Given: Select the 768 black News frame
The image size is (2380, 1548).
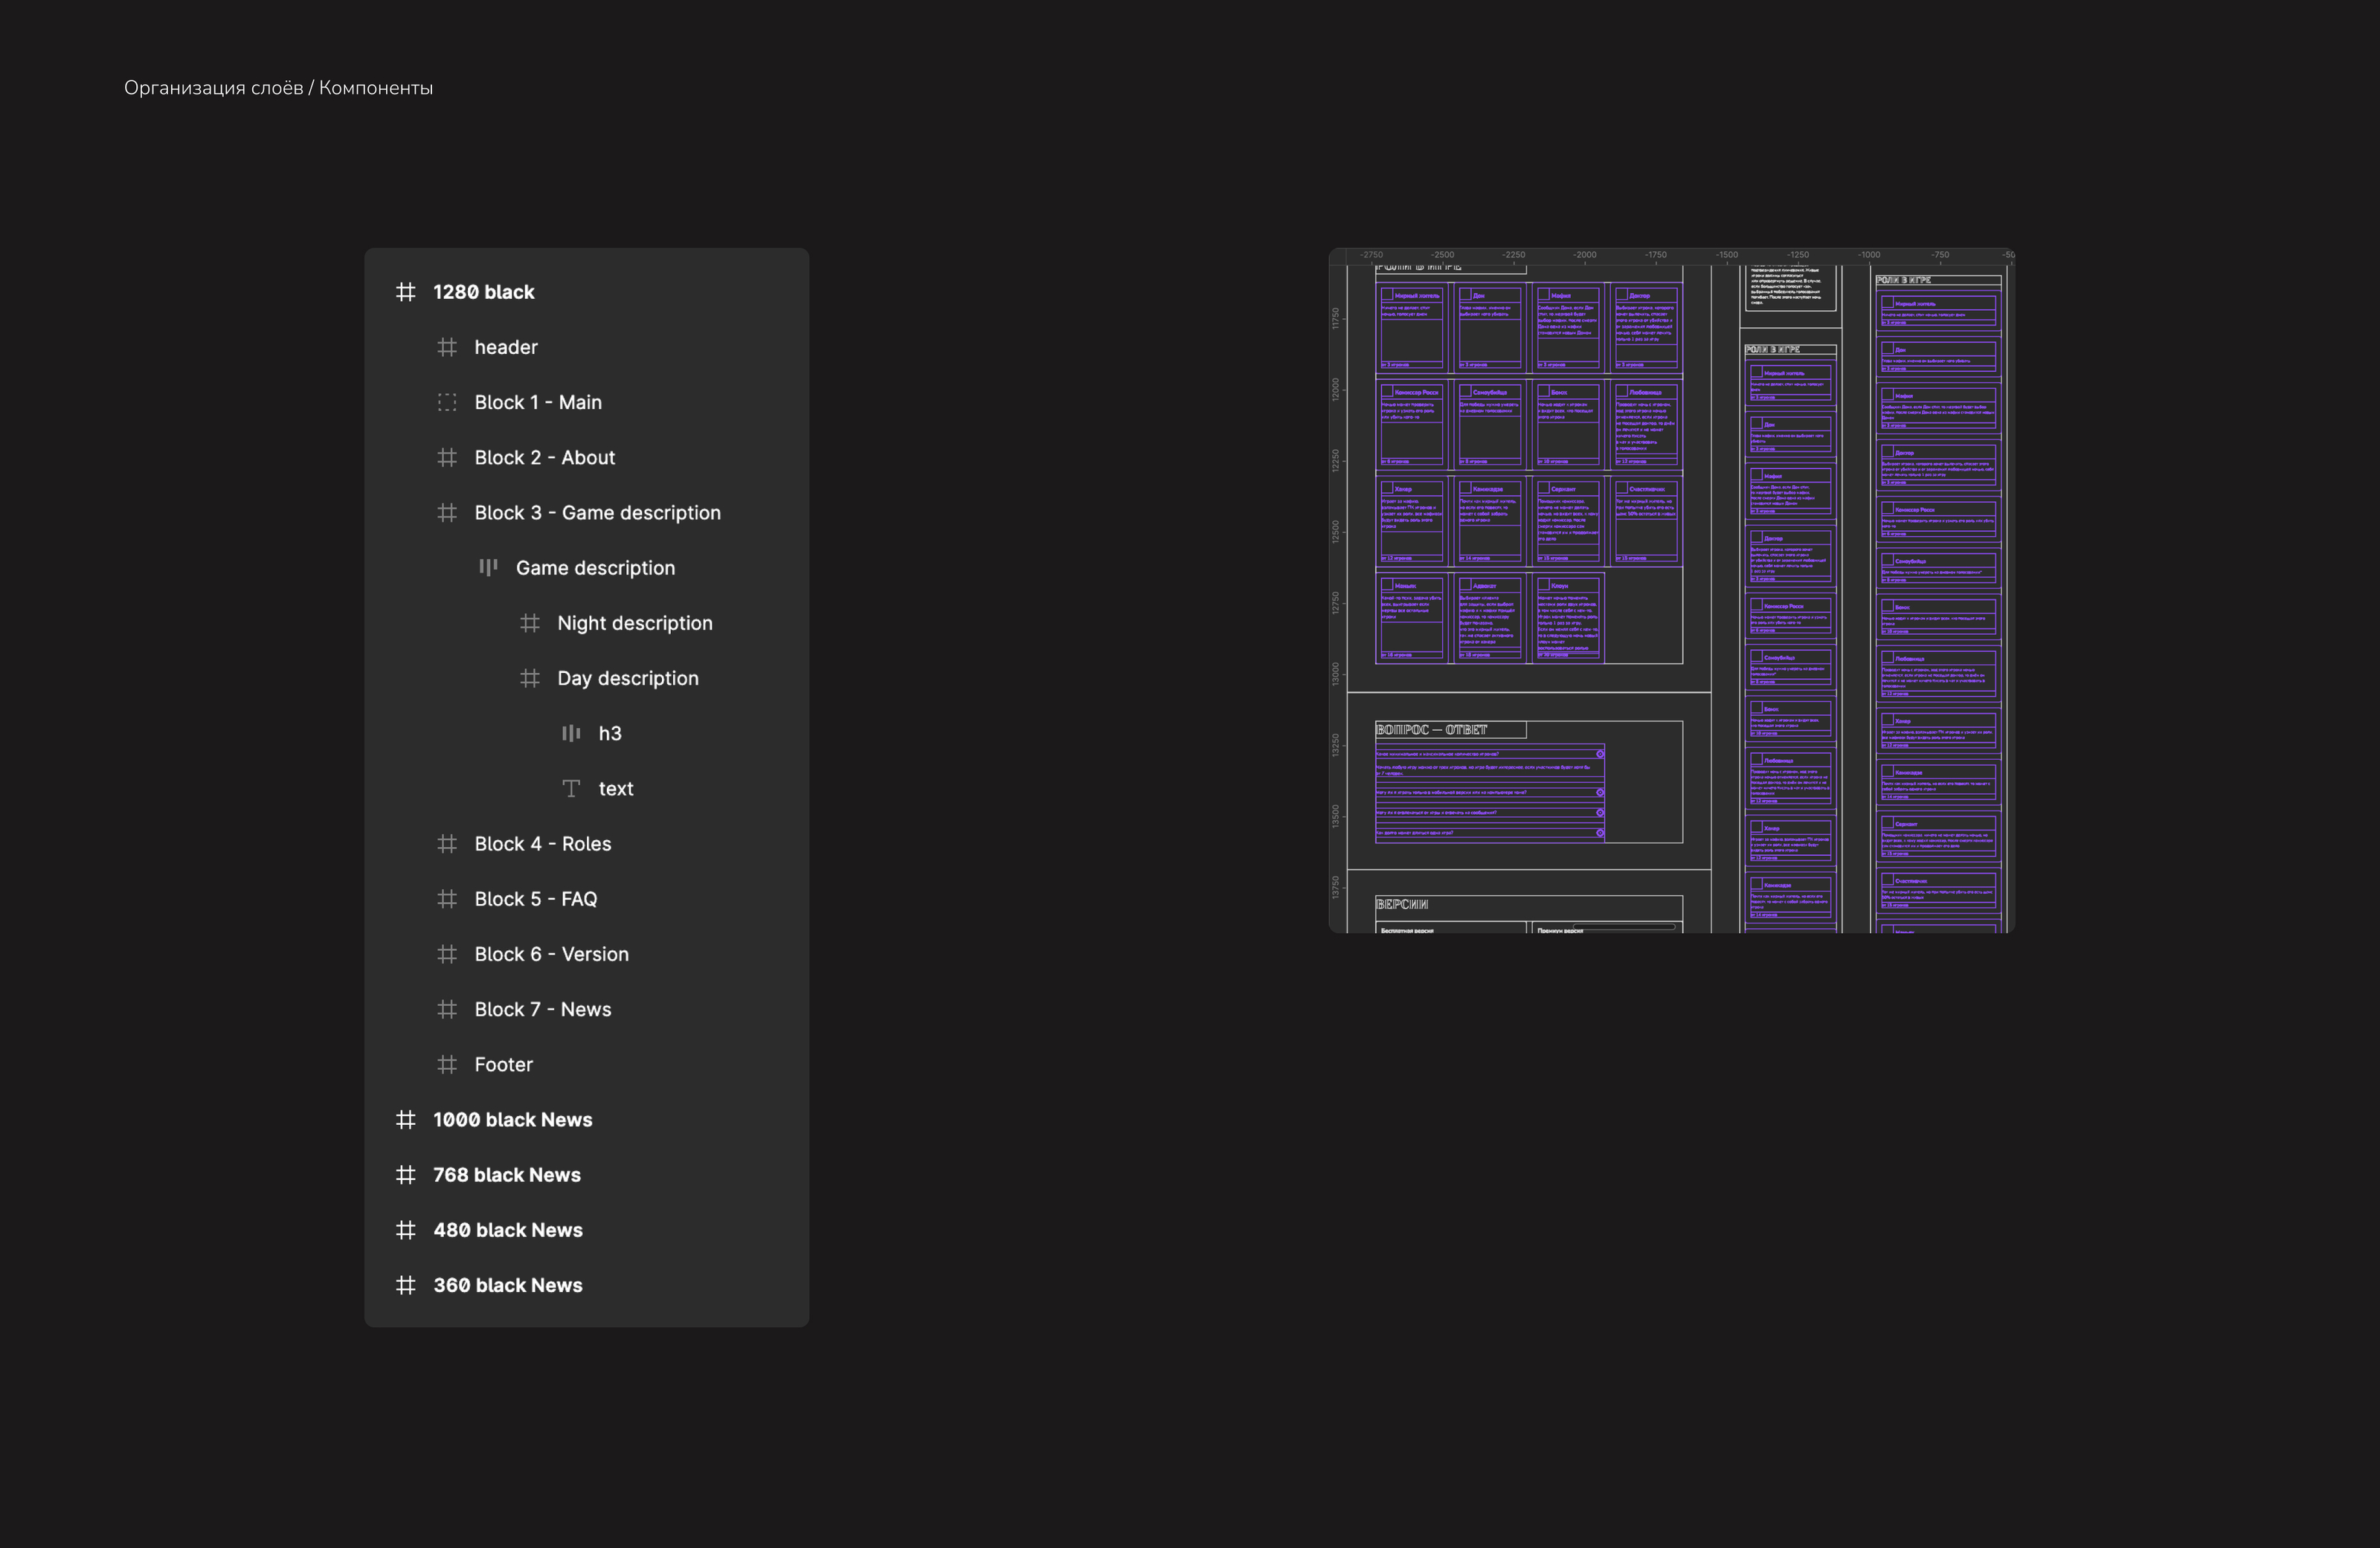Looking at the screenshot, I should click(506, 1175).
